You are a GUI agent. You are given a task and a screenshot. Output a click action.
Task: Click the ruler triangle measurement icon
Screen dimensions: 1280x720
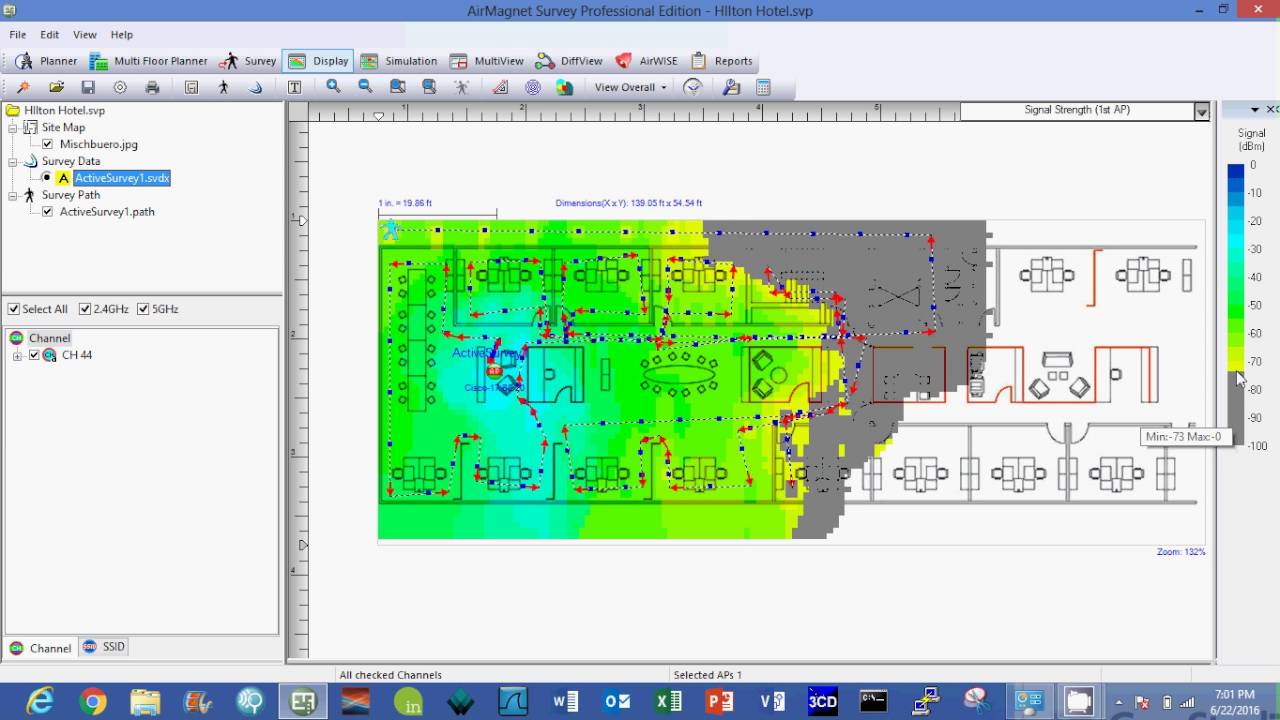[x=501, y=88]
